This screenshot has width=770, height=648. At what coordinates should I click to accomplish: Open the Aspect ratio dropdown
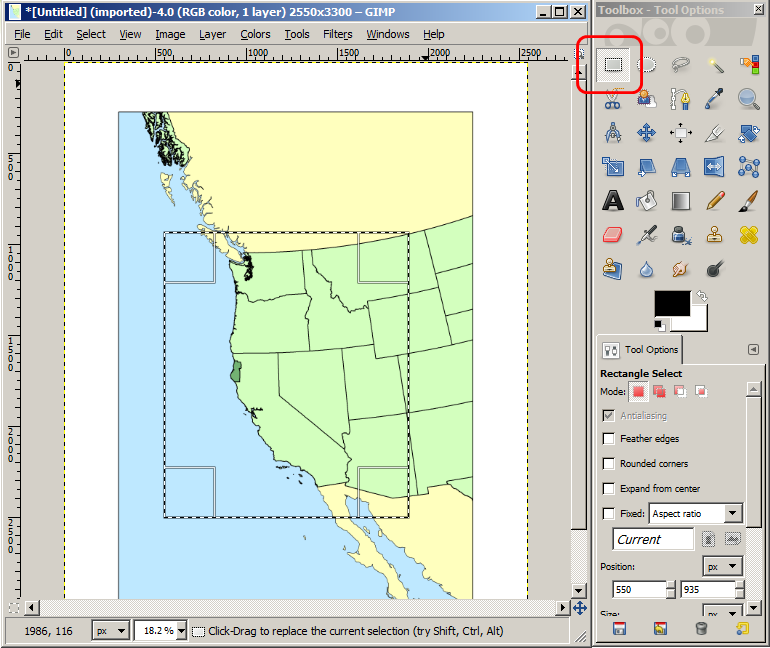(696, 514)
